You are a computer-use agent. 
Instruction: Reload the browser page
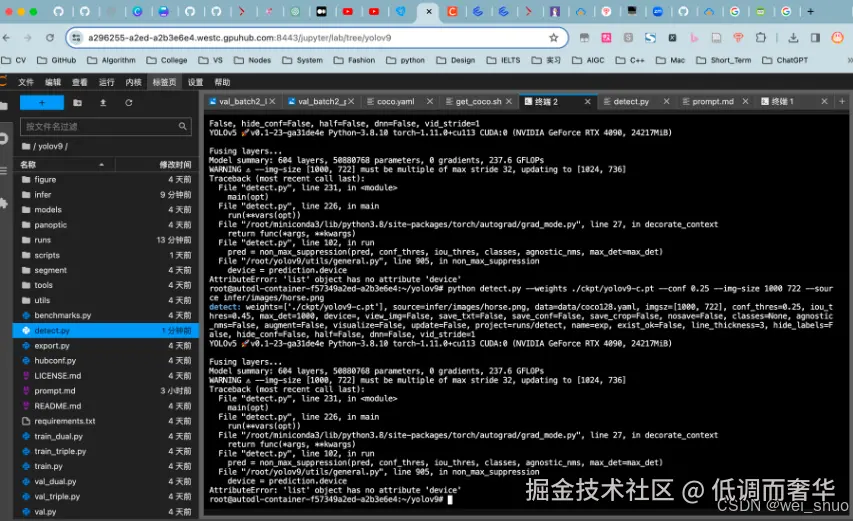coord(50,38)
